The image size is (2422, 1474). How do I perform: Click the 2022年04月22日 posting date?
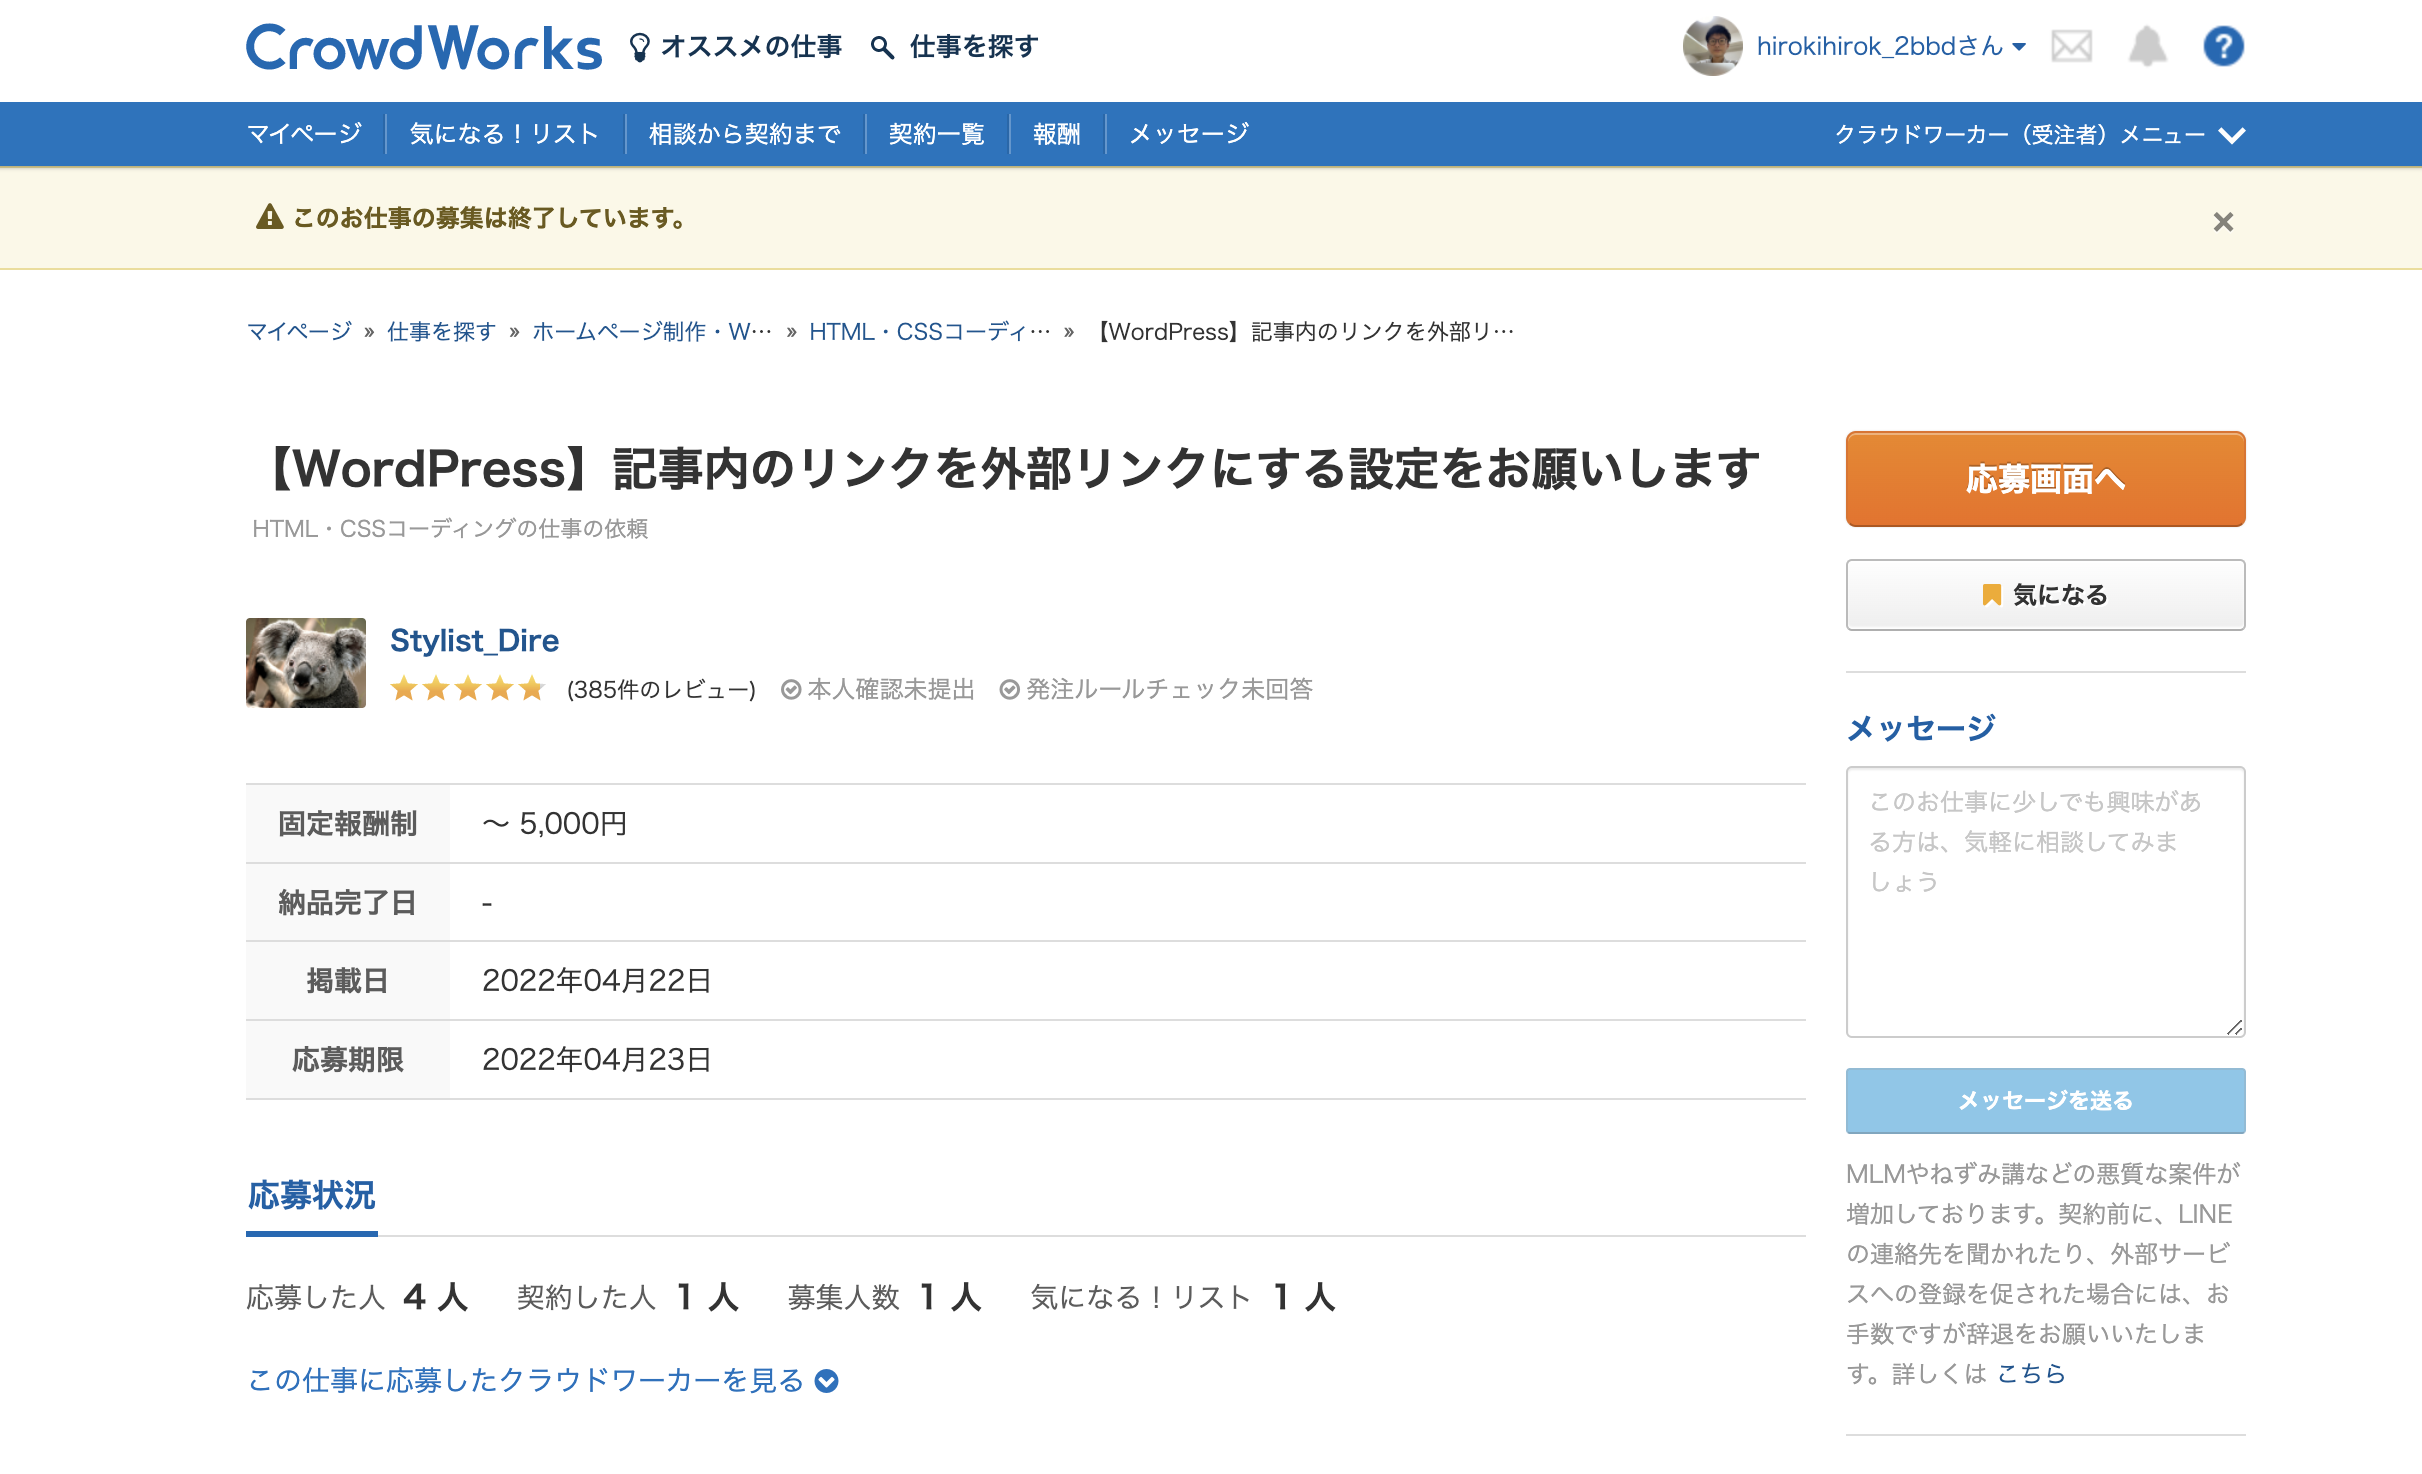pyautogui.click(x=596, y=980)
